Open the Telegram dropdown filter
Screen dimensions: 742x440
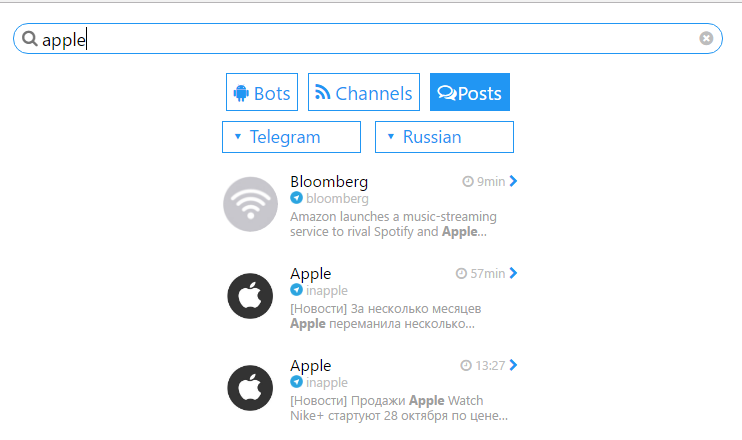point(291,137)
